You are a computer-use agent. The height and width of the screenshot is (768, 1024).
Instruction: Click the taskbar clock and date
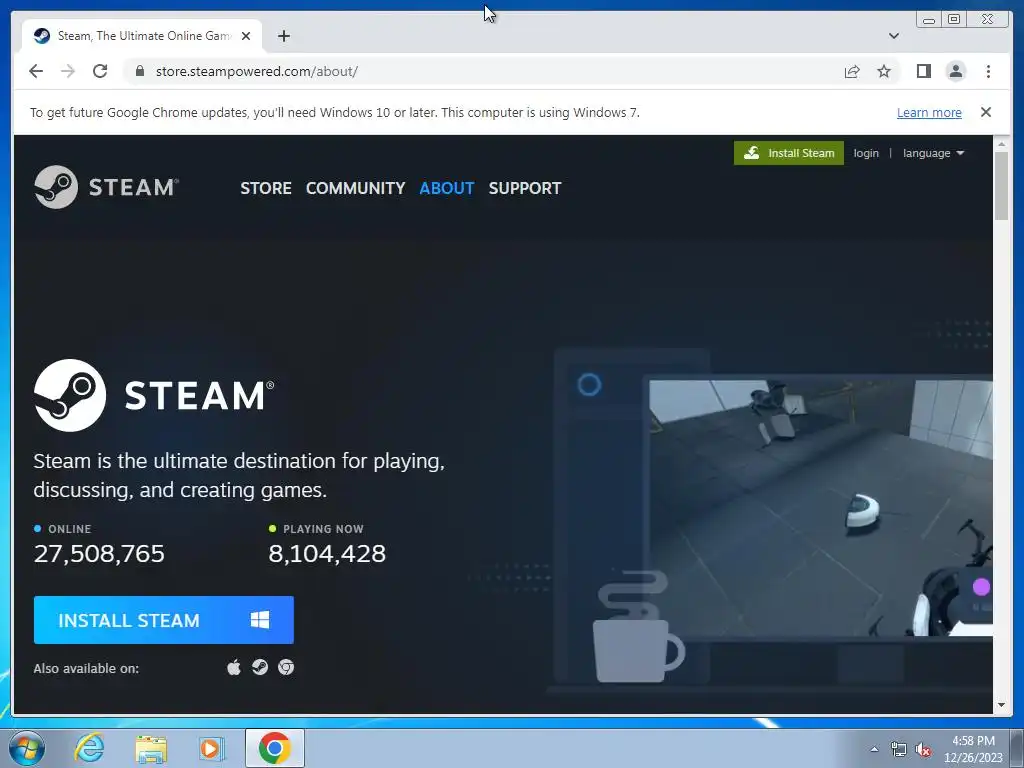click(x=972, y=749)
